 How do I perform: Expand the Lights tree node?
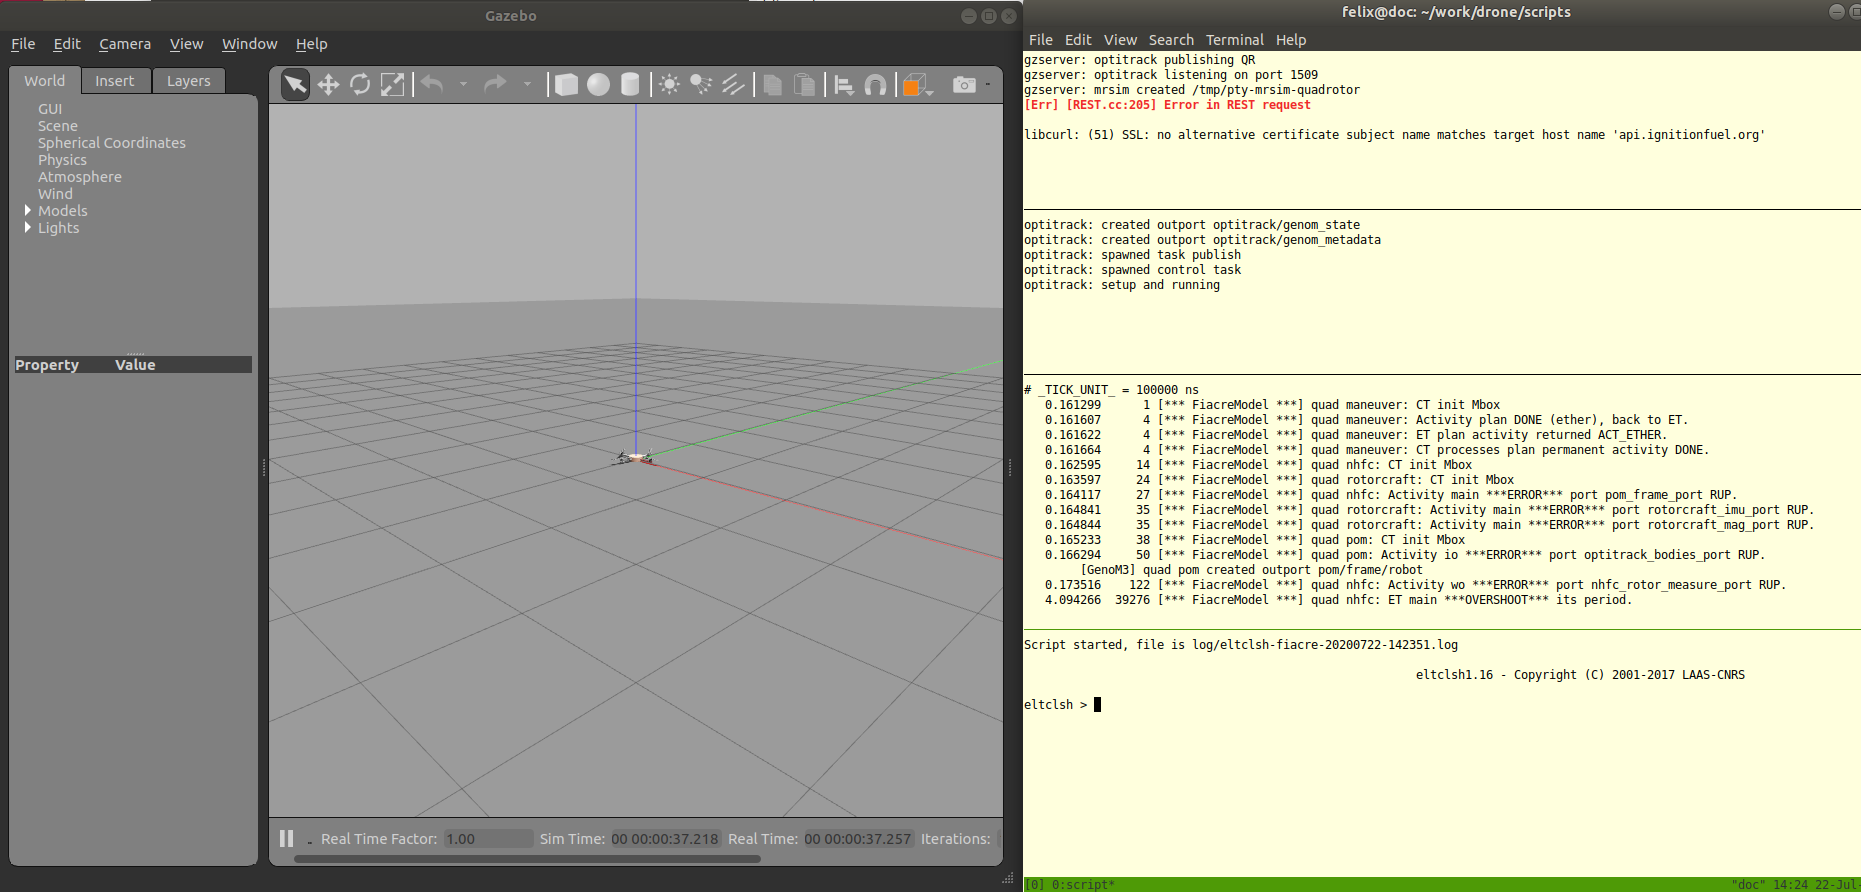pyautogui.click(x=28, y=227)
